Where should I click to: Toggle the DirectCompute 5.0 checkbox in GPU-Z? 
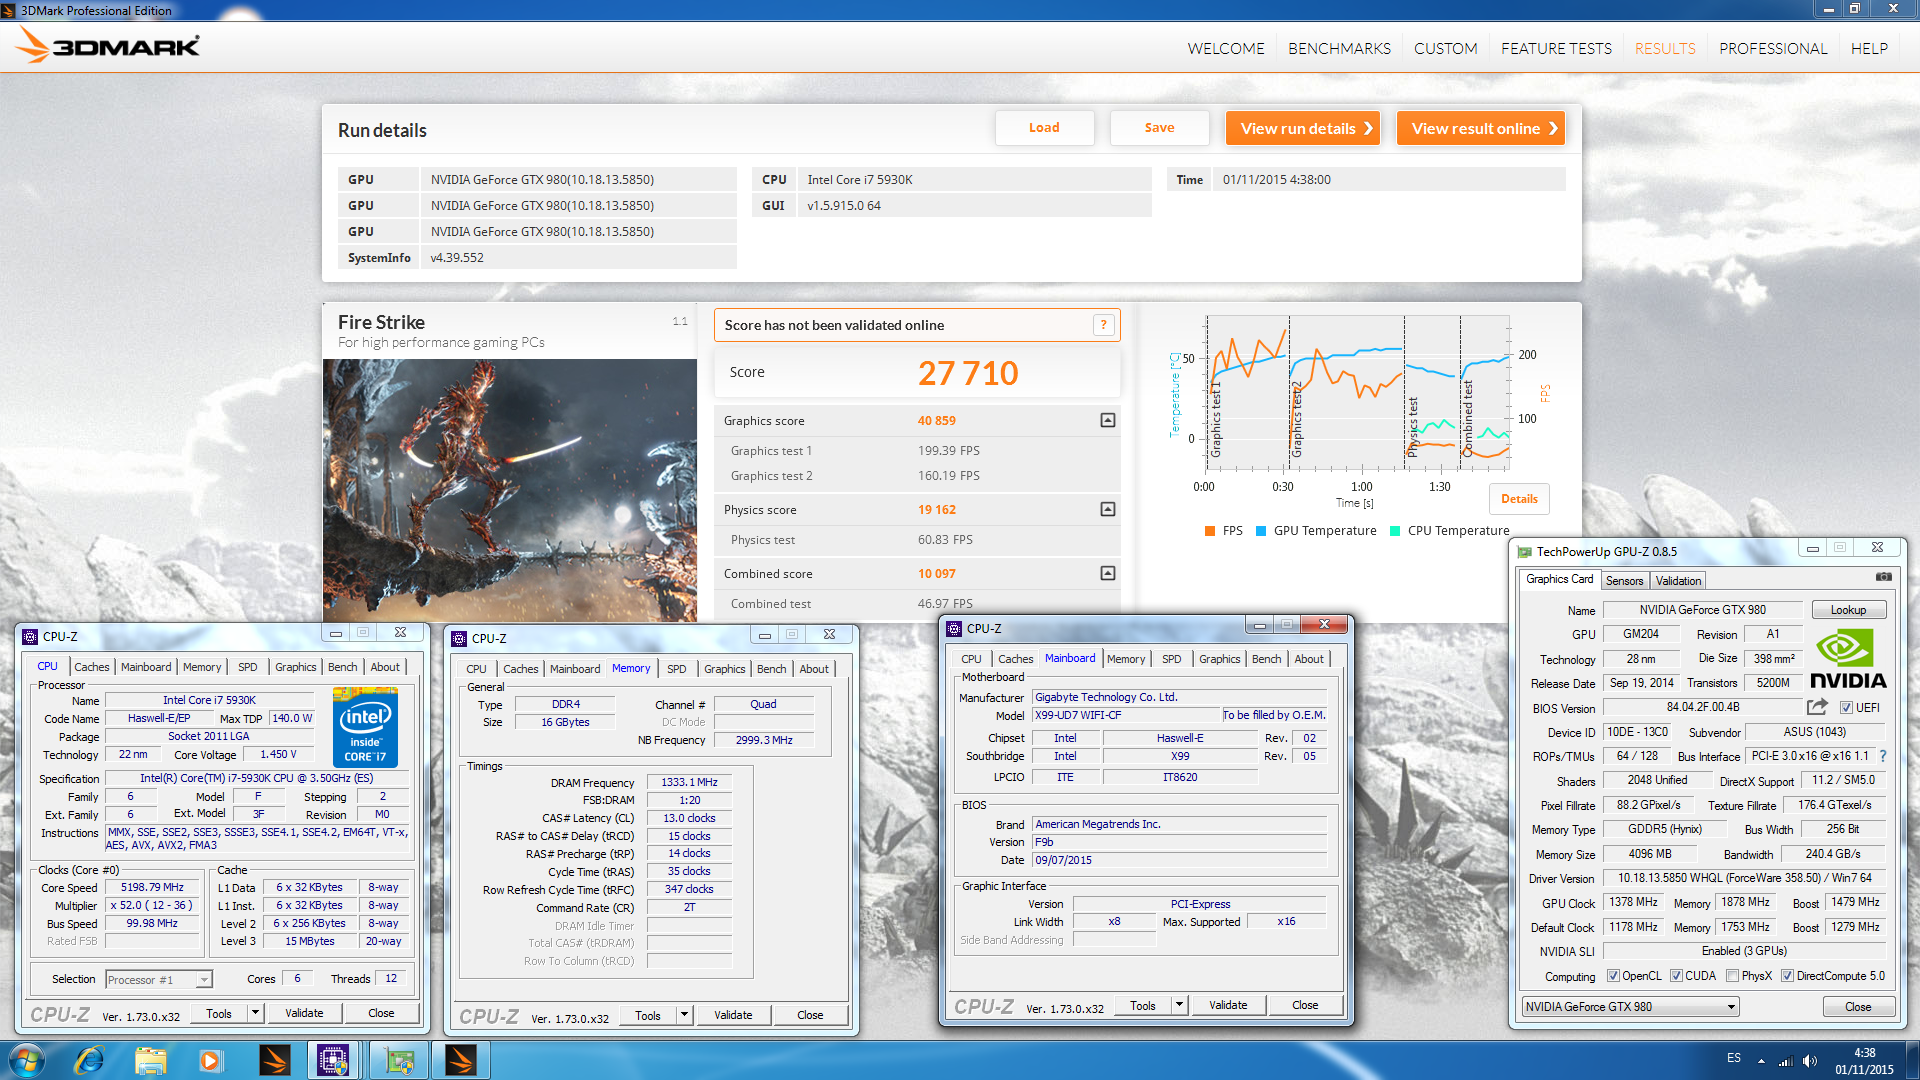point(1787,976)
